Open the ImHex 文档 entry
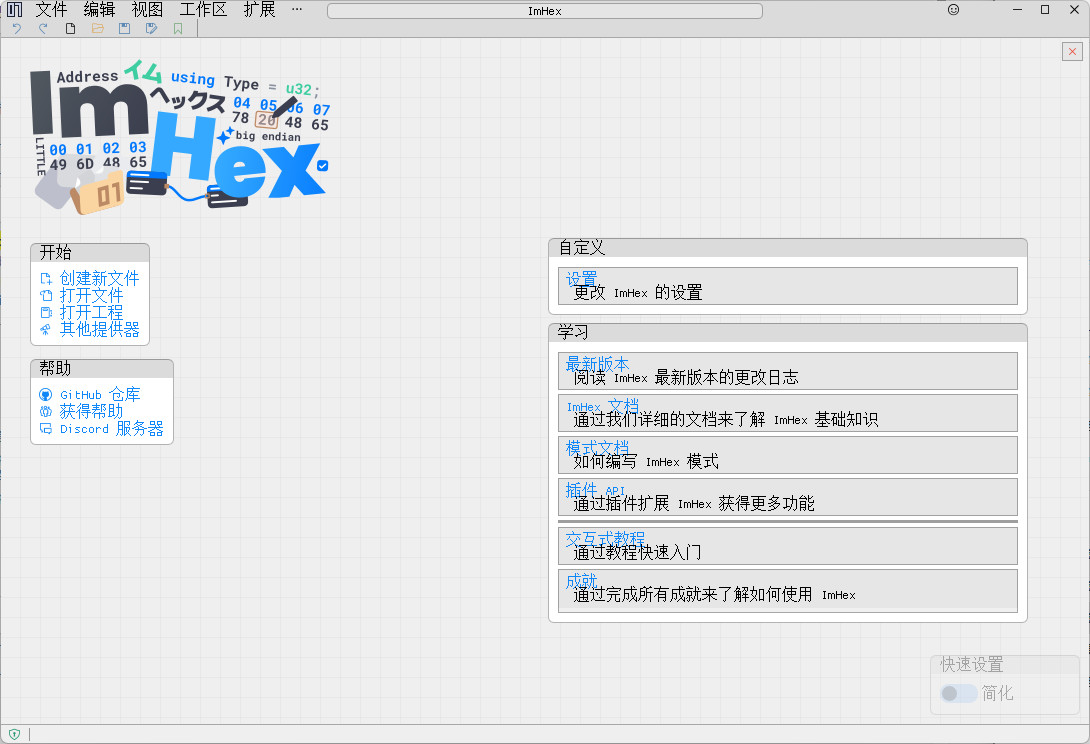 (788, 413)
